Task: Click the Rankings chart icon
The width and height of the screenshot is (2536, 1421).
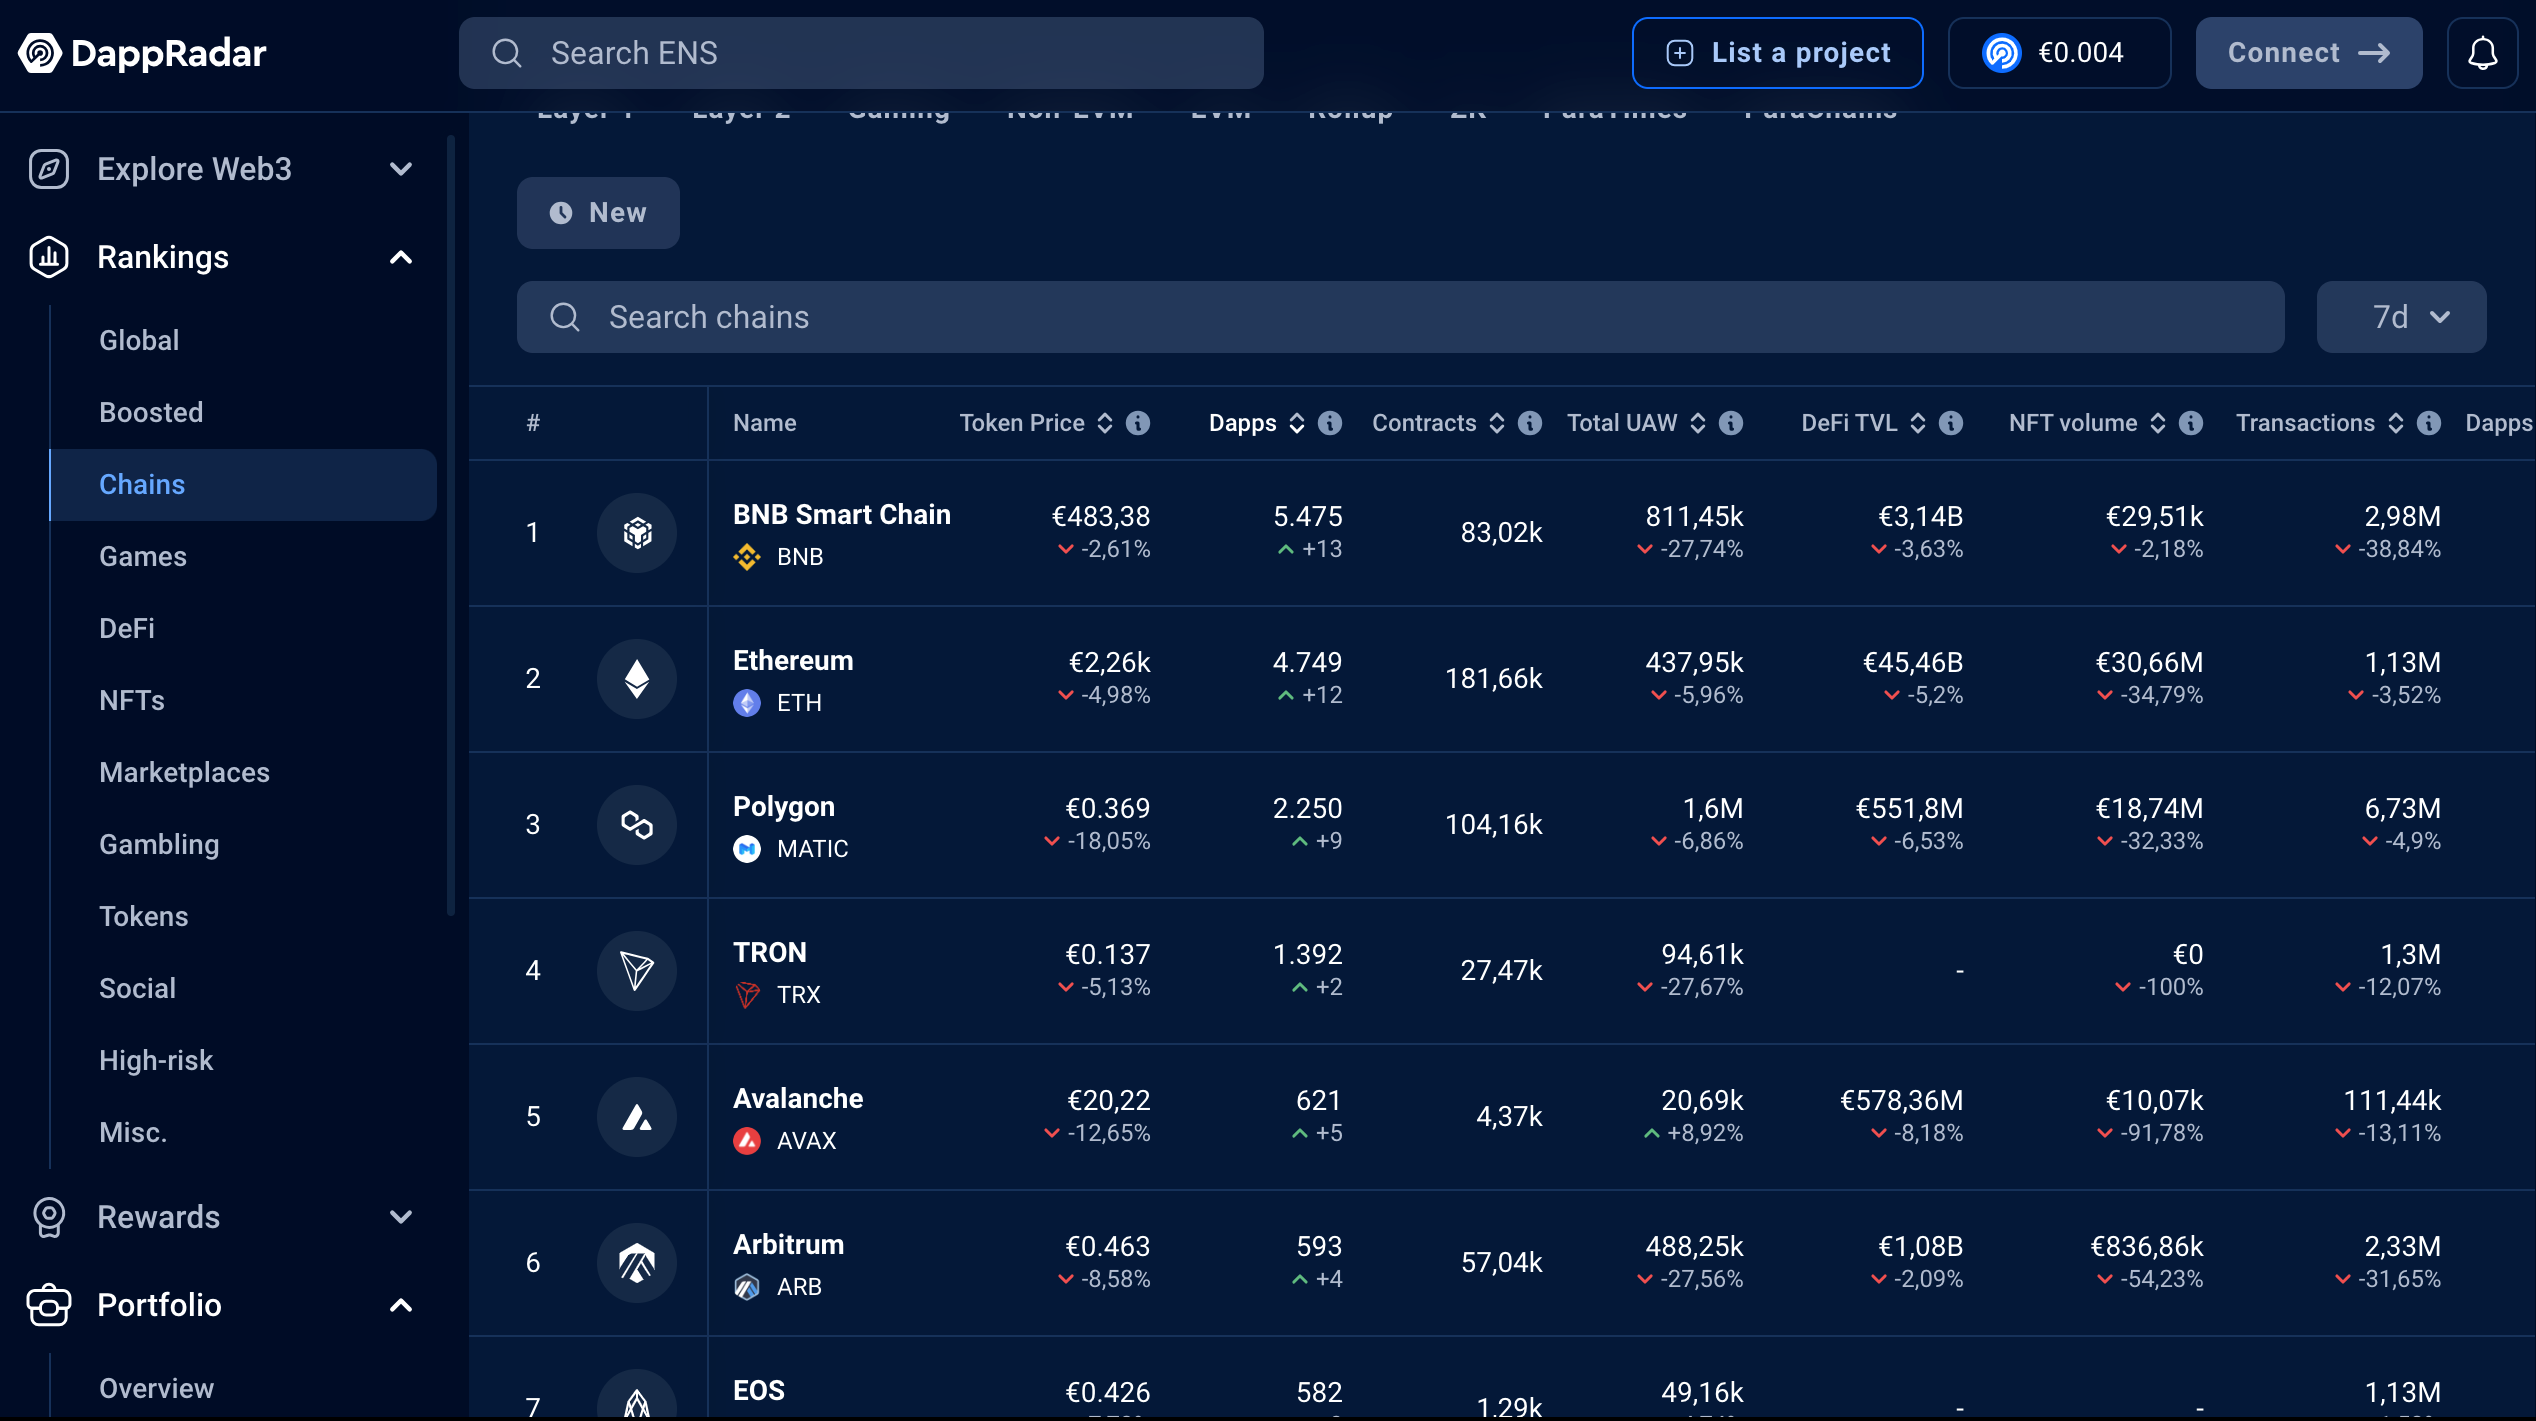Action: coord(48,257)
